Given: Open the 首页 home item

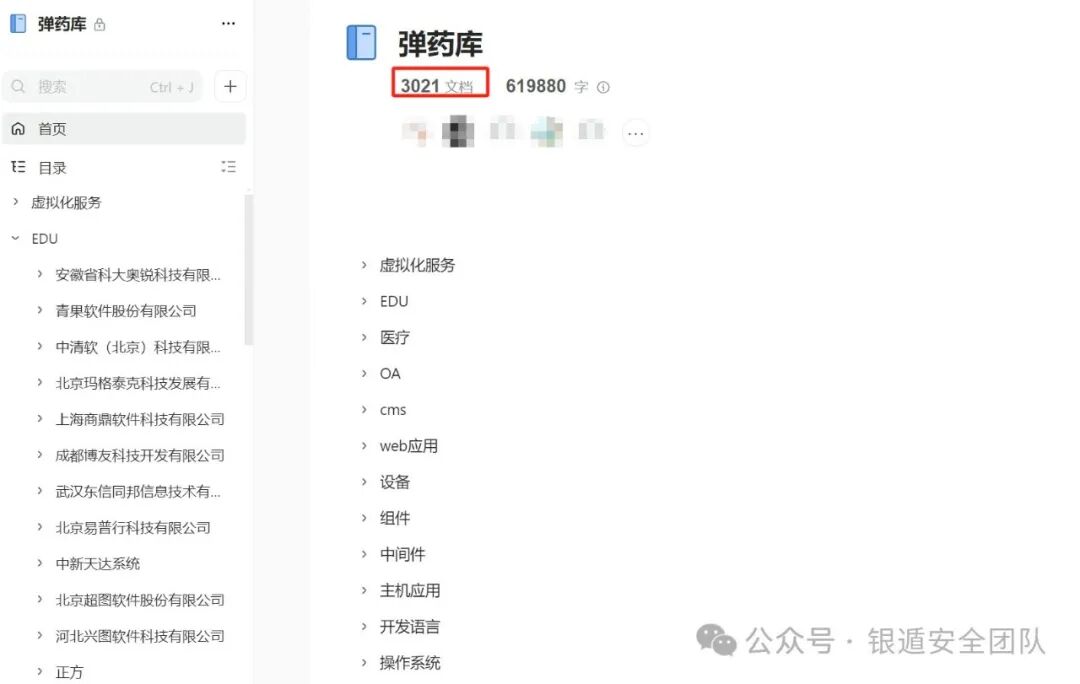Looking at the screenshot, I should pos(124,129).
